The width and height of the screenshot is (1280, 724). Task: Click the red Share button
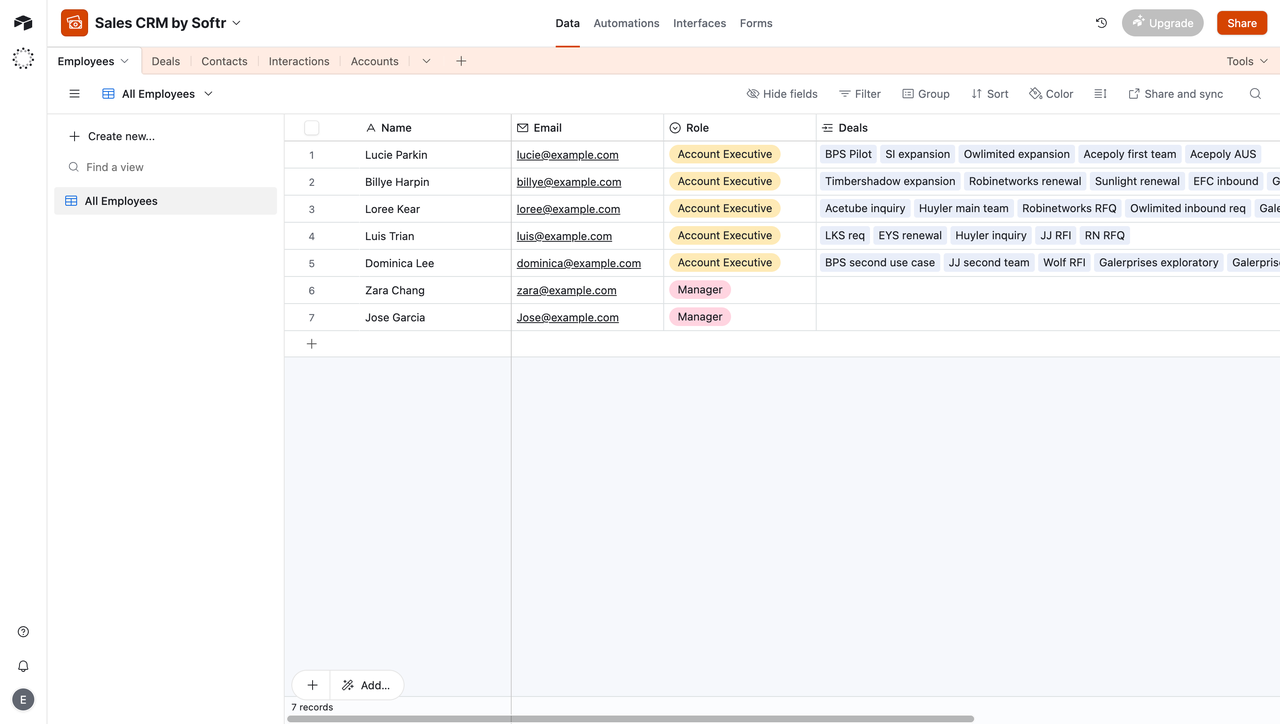(1241, 22)
